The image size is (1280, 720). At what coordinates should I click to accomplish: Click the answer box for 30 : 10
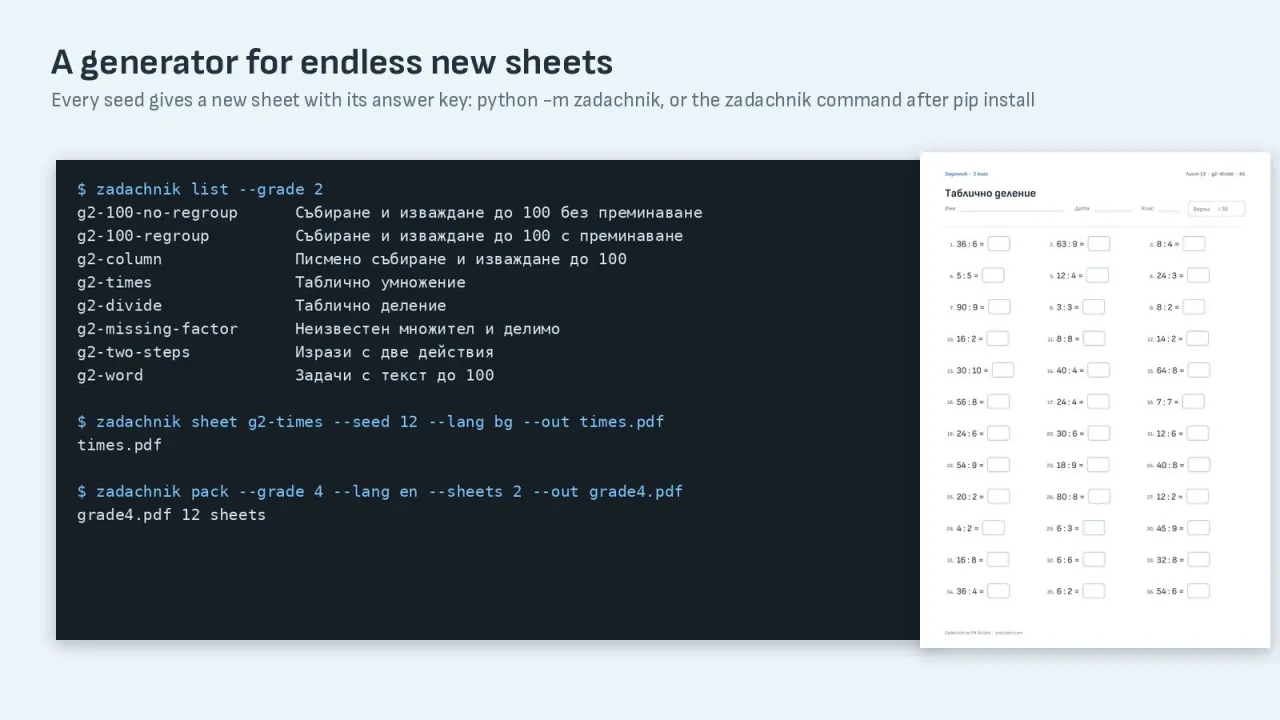[1003, 370]
